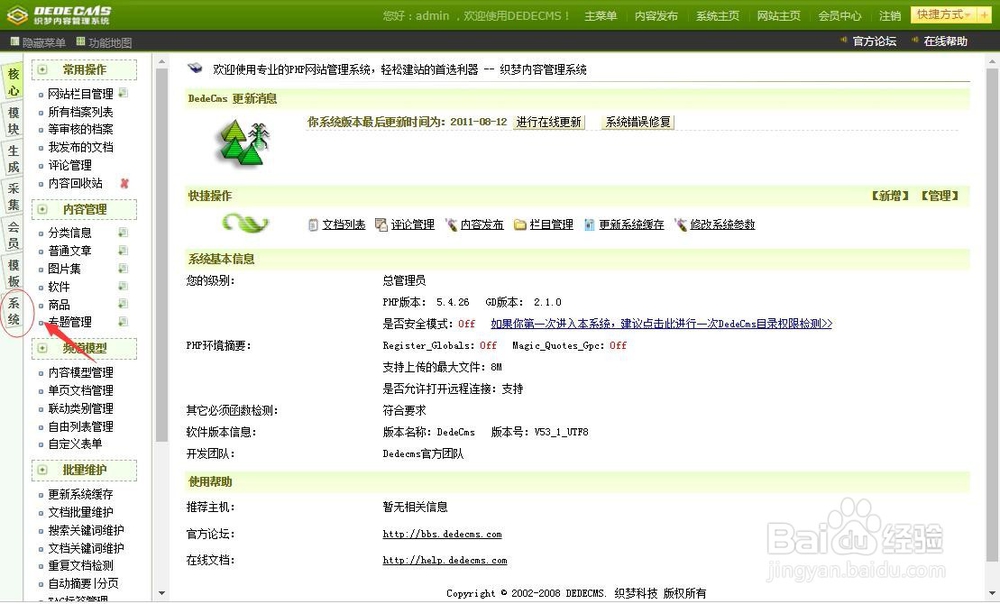Click the book icon beside welcome message
Image resolution: width=1000 pixels, height=604 pixels.
pos(195,68)
